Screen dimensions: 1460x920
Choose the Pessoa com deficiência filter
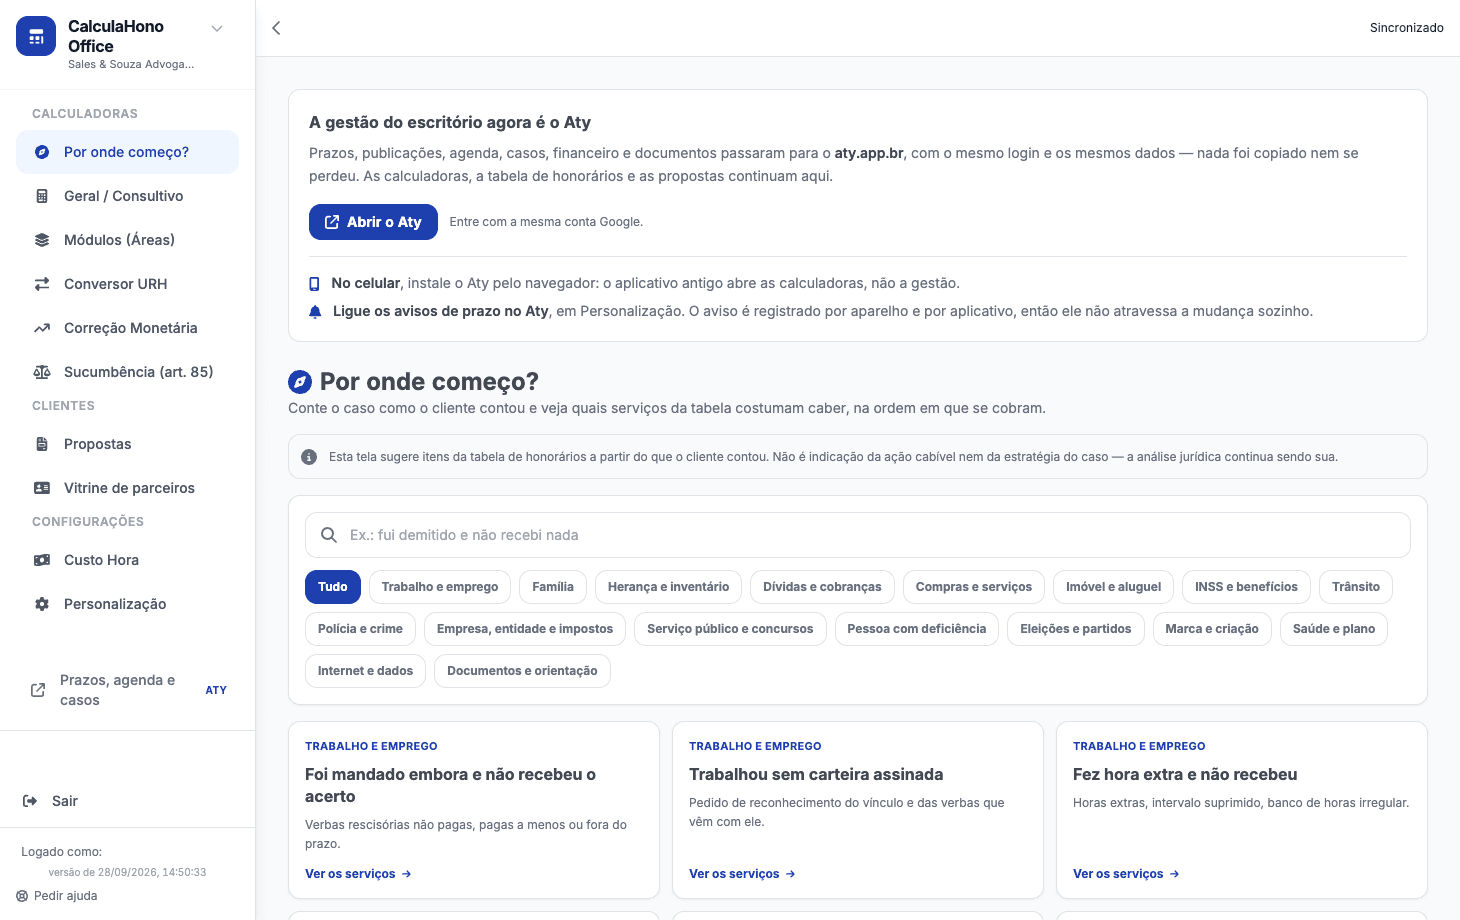pyautogui.click(x=916, y=629)
